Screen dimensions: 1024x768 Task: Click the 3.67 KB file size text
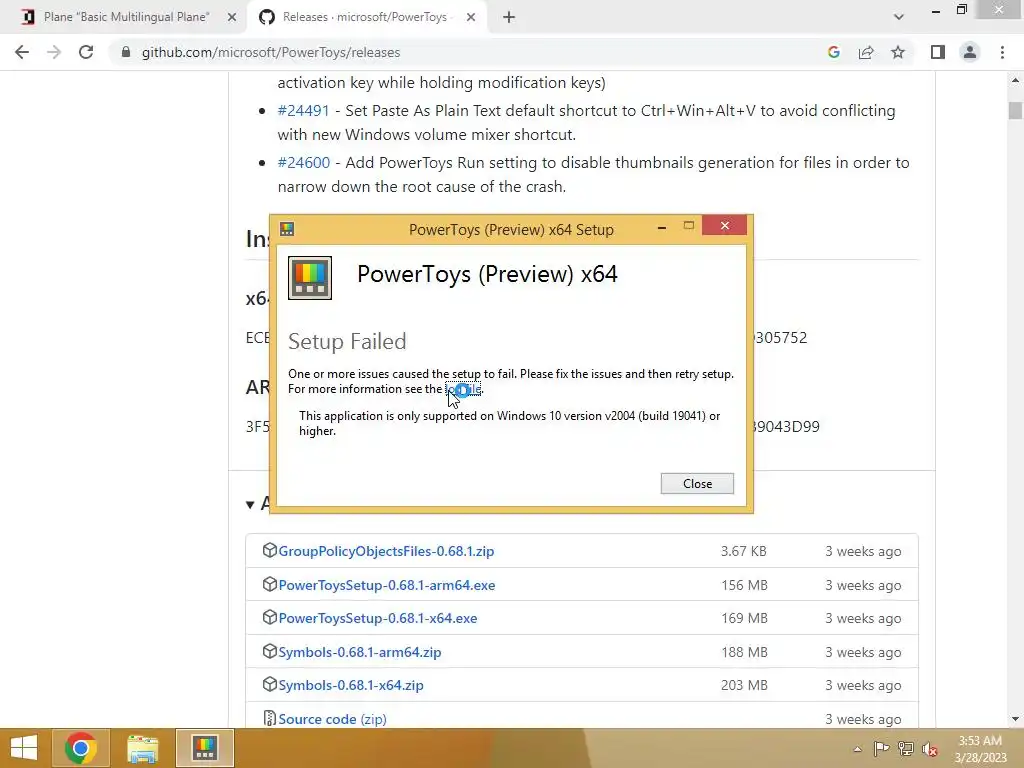coord(744,551)
